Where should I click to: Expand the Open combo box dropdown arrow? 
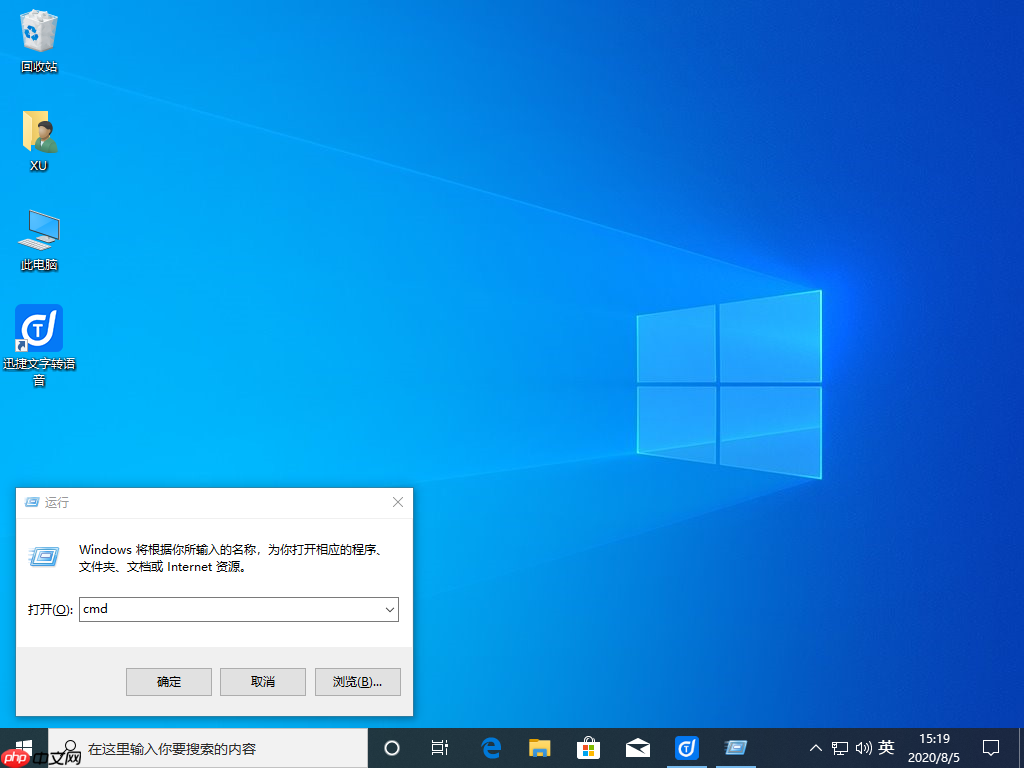[x=390, y=610]
